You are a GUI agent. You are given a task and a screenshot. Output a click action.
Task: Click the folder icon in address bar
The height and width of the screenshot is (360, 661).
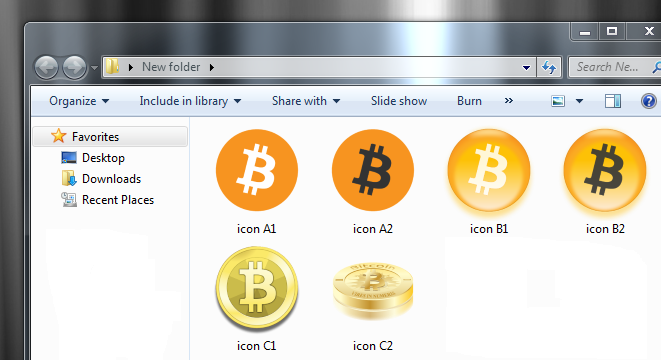click(x=112, y=67)
